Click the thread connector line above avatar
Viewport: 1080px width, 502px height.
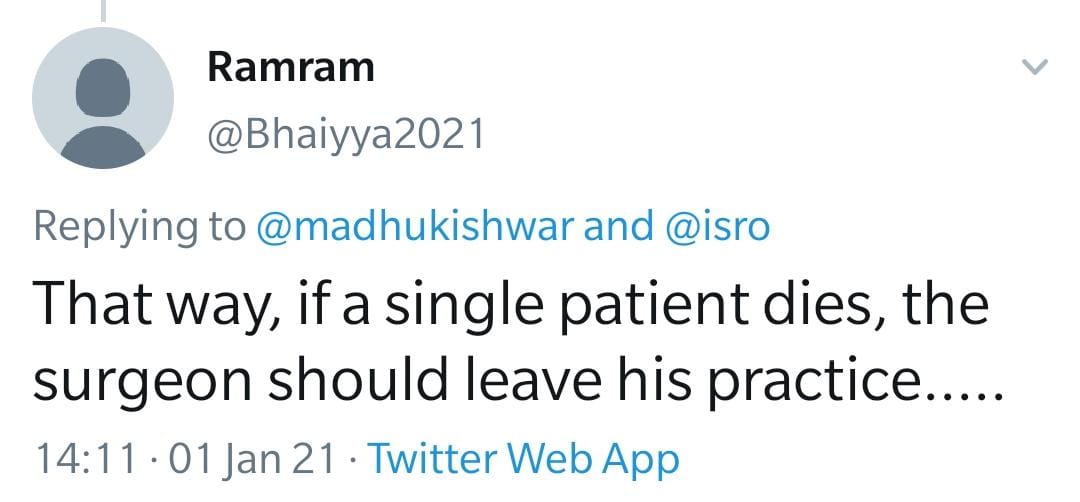click(x=103, y=8)
